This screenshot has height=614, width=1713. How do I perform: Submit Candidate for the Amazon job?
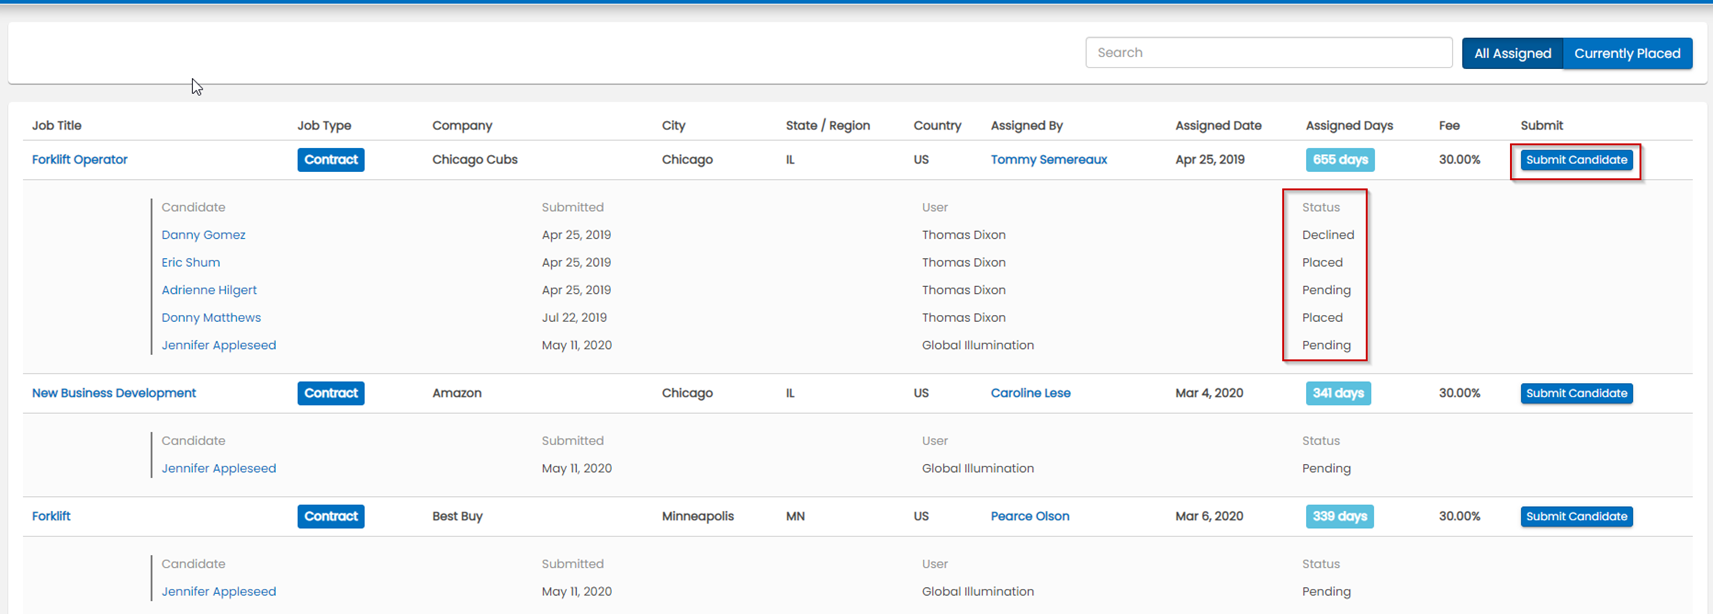point(1576,393)
